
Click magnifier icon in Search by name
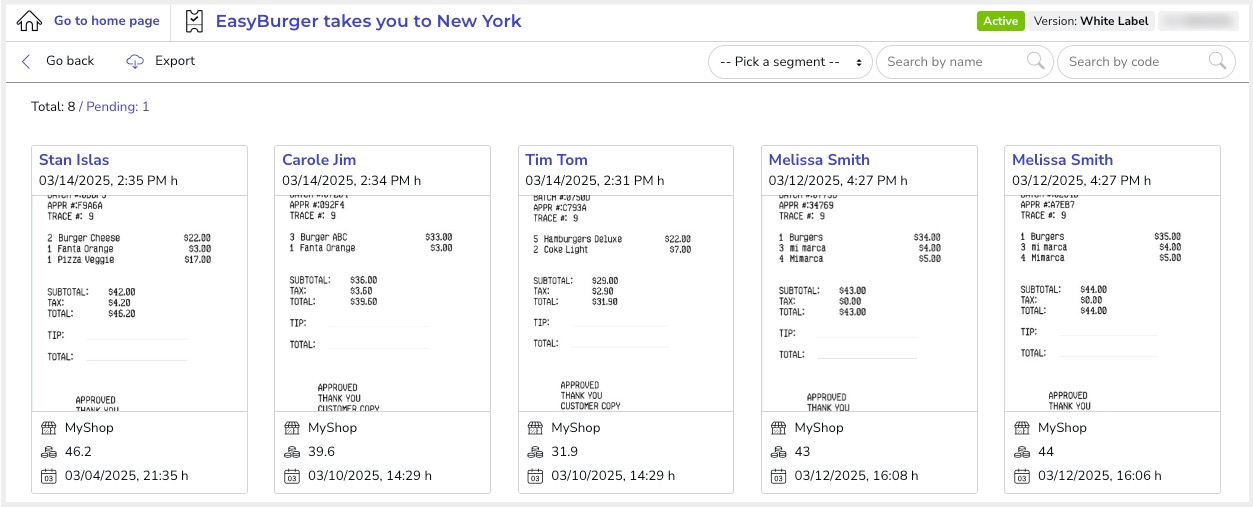(x=1036, y=62)
